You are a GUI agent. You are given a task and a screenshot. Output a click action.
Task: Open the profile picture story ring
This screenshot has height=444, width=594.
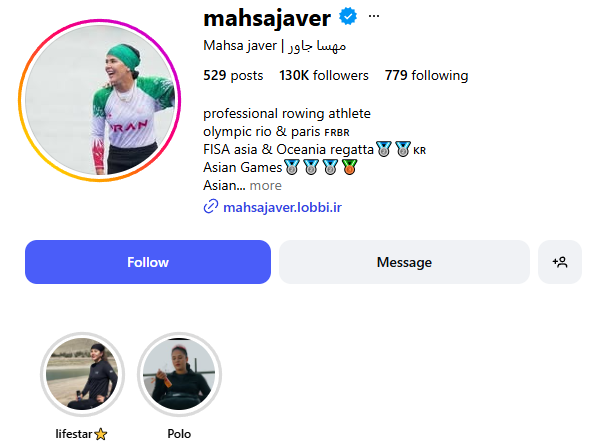coord(100,100)
